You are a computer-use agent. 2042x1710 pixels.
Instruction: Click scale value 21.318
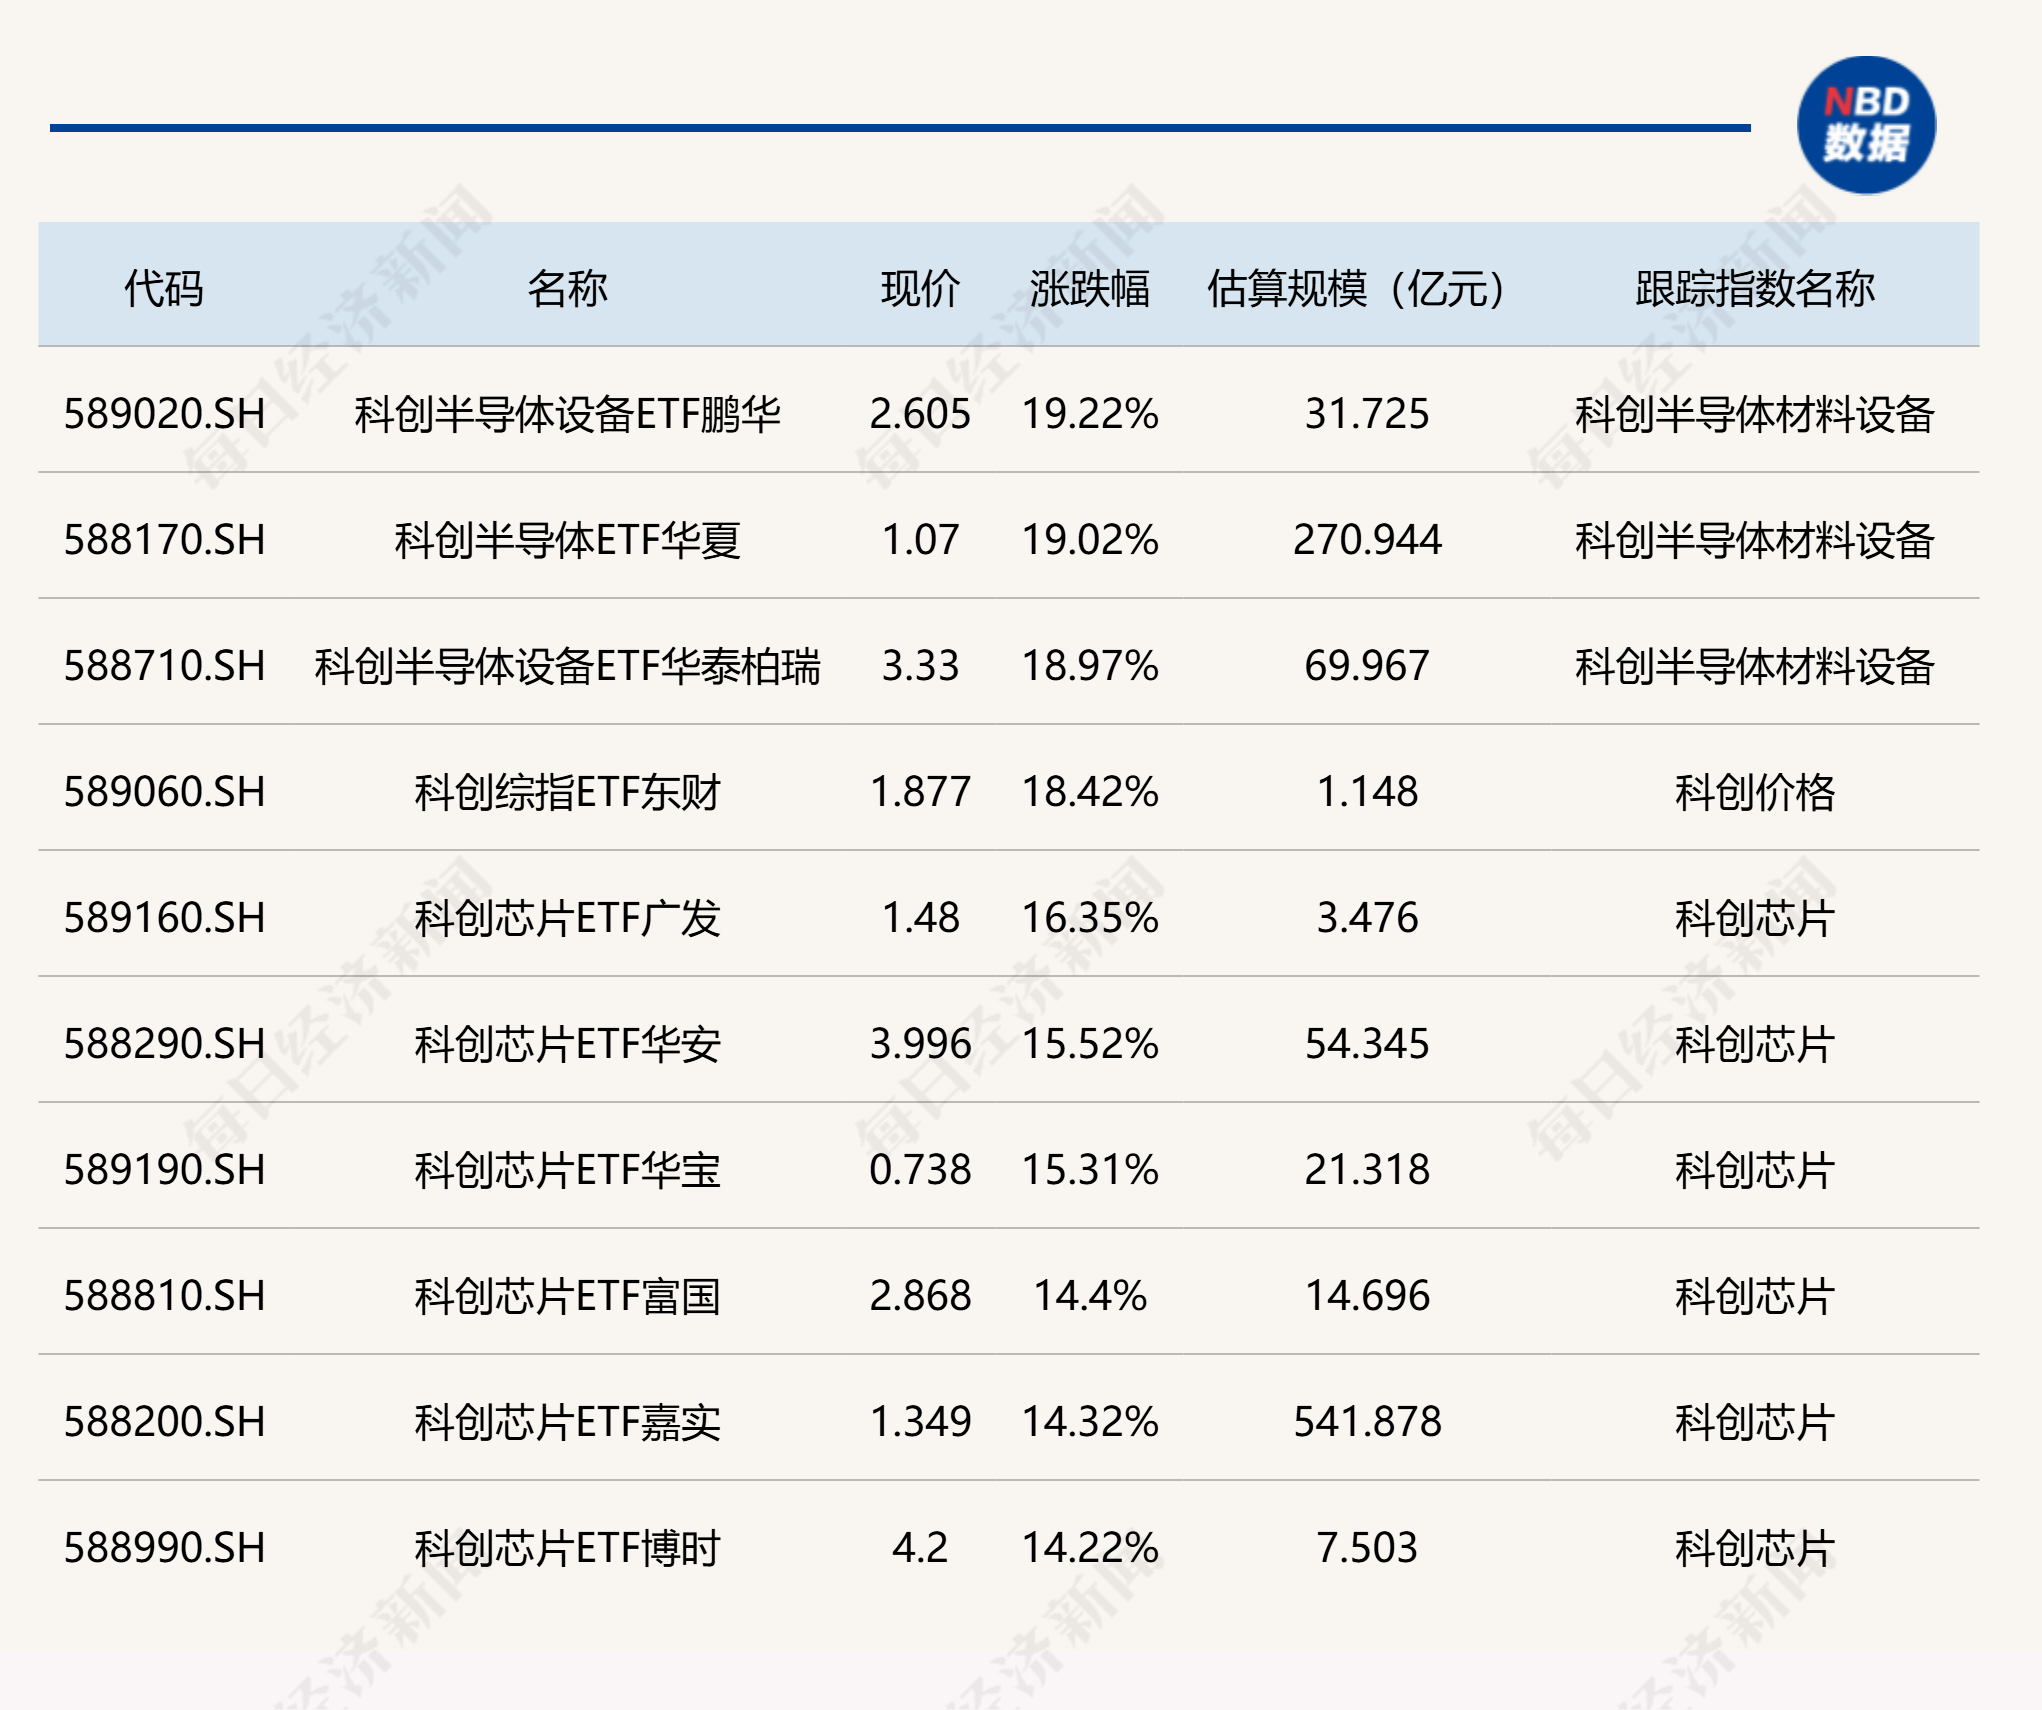(1367, 1170)
